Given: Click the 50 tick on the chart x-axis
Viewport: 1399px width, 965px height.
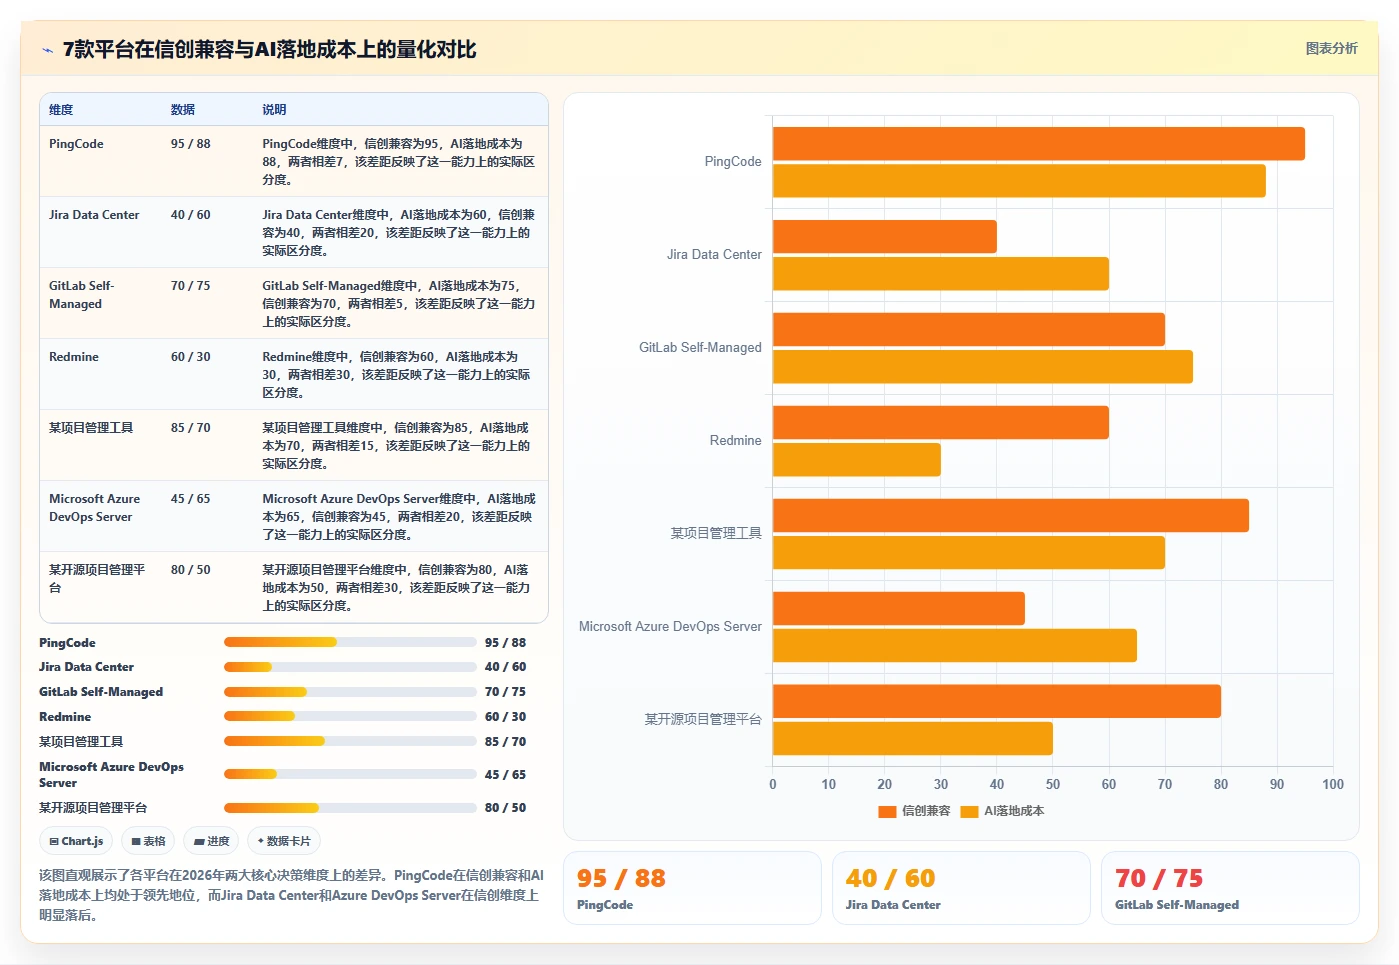Looking at the screenshot, I should (x=1053, y=785).
